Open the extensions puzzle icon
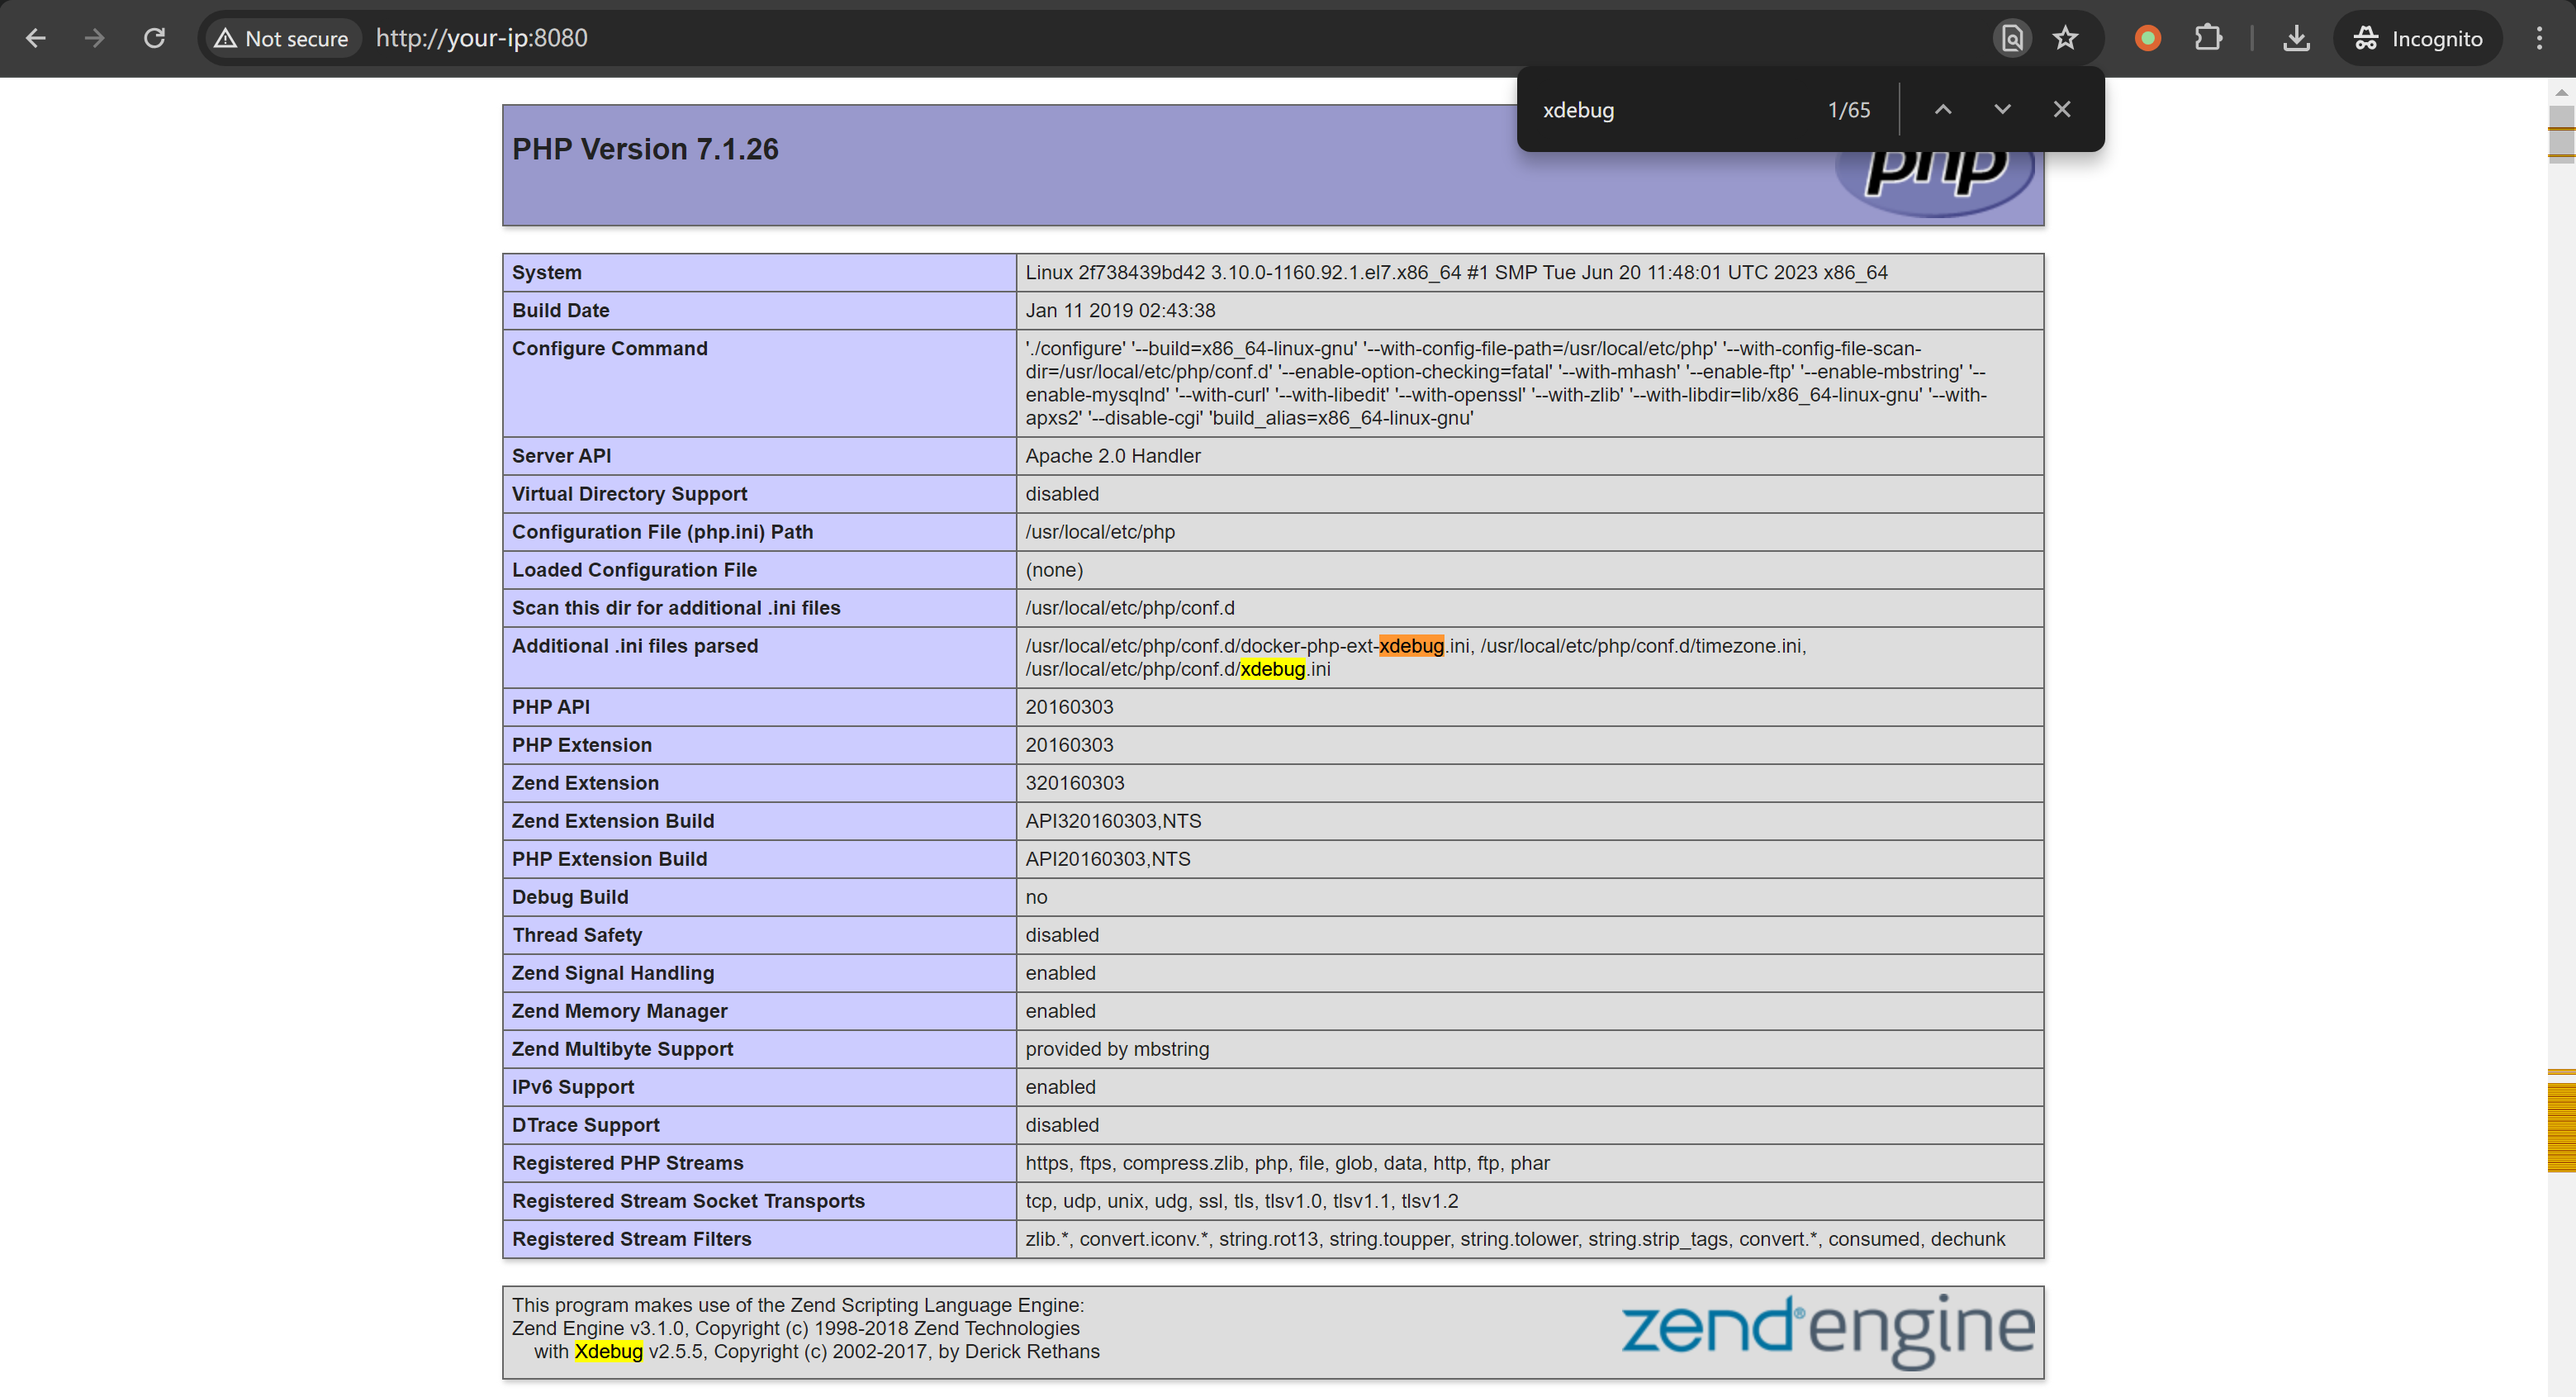This screenshot has height=1397, width=2576. click(x=2208, y=38)
